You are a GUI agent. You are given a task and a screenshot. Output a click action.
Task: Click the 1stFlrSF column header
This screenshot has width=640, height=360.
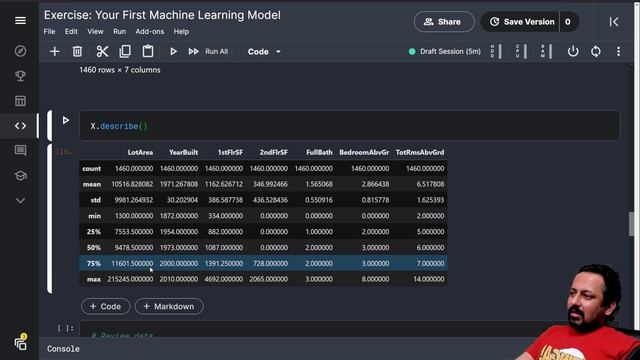230,152
